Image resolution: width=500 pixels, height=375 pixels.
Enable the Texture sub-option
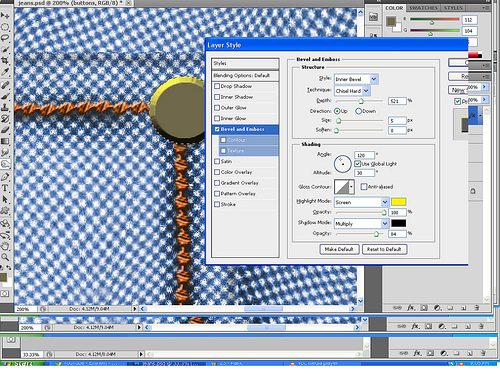pyautogui.click(x=223, y=151)
